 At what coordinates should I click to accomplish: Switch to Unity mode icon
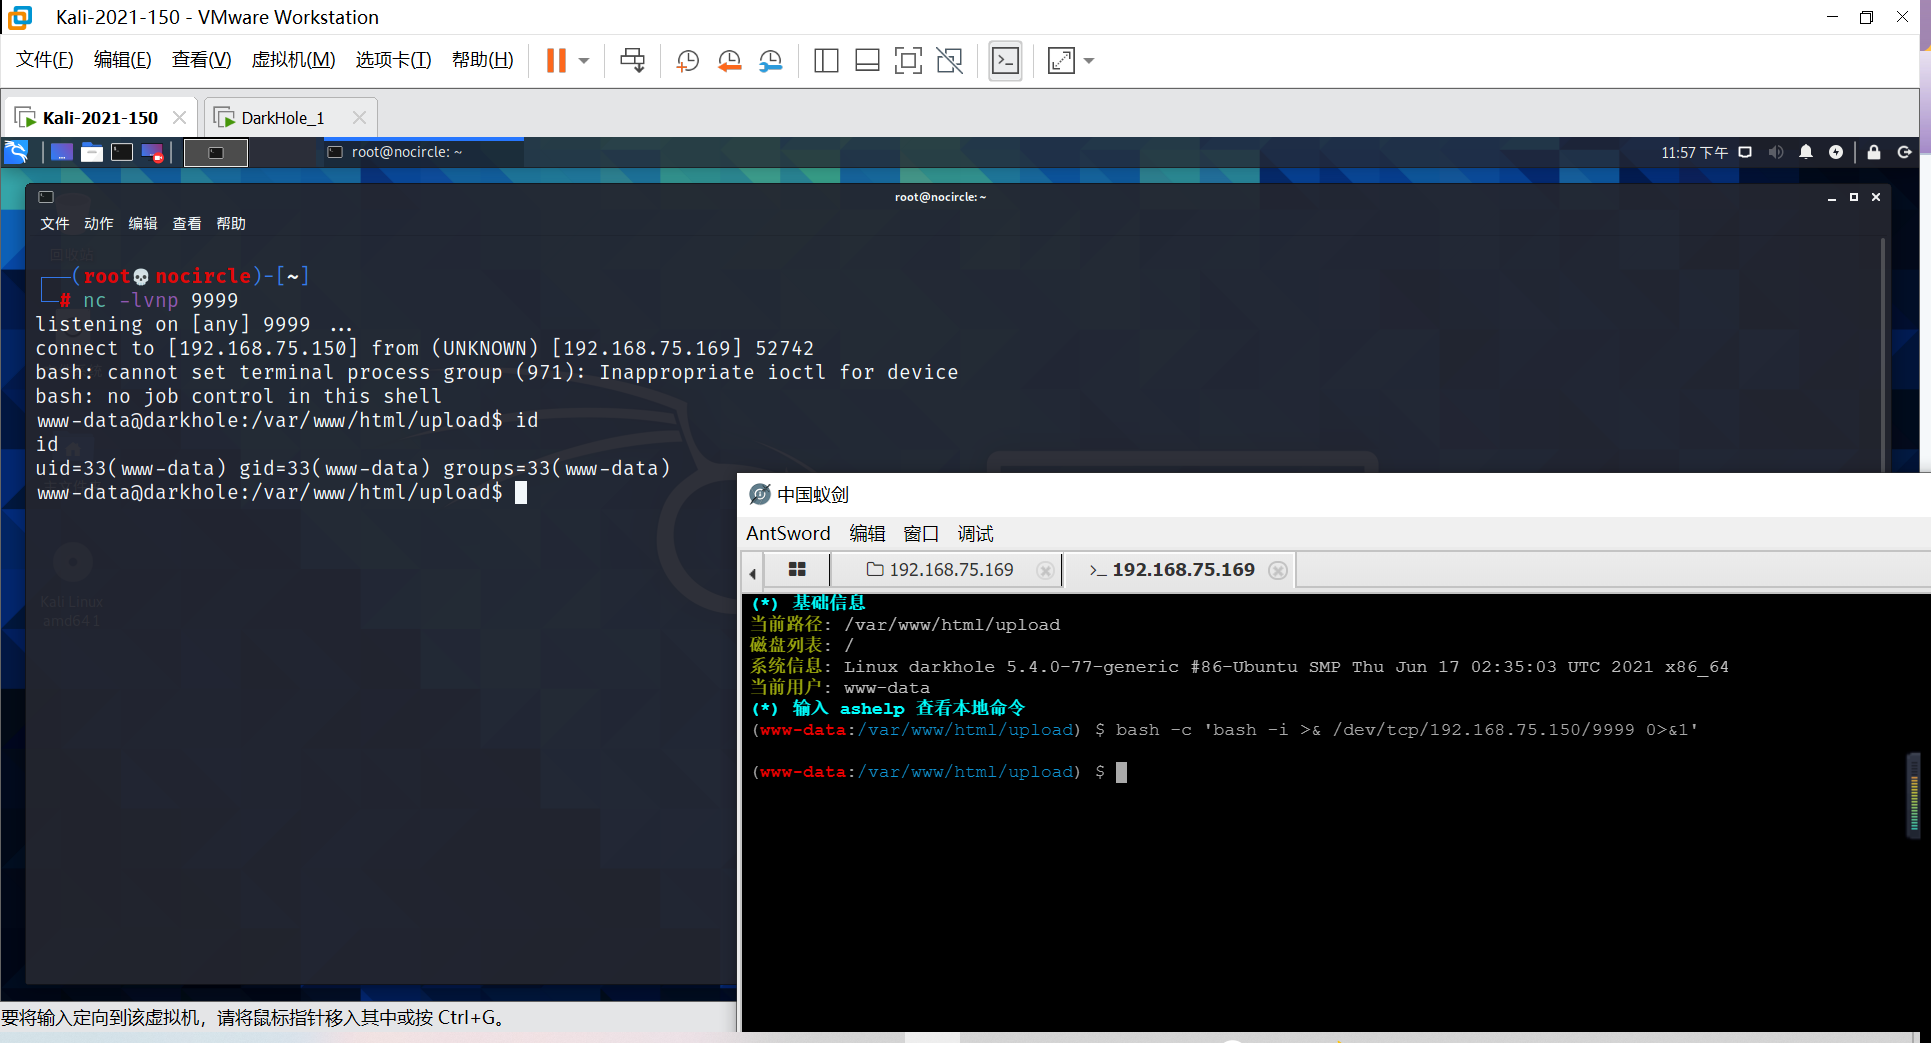tap(949, 61)
